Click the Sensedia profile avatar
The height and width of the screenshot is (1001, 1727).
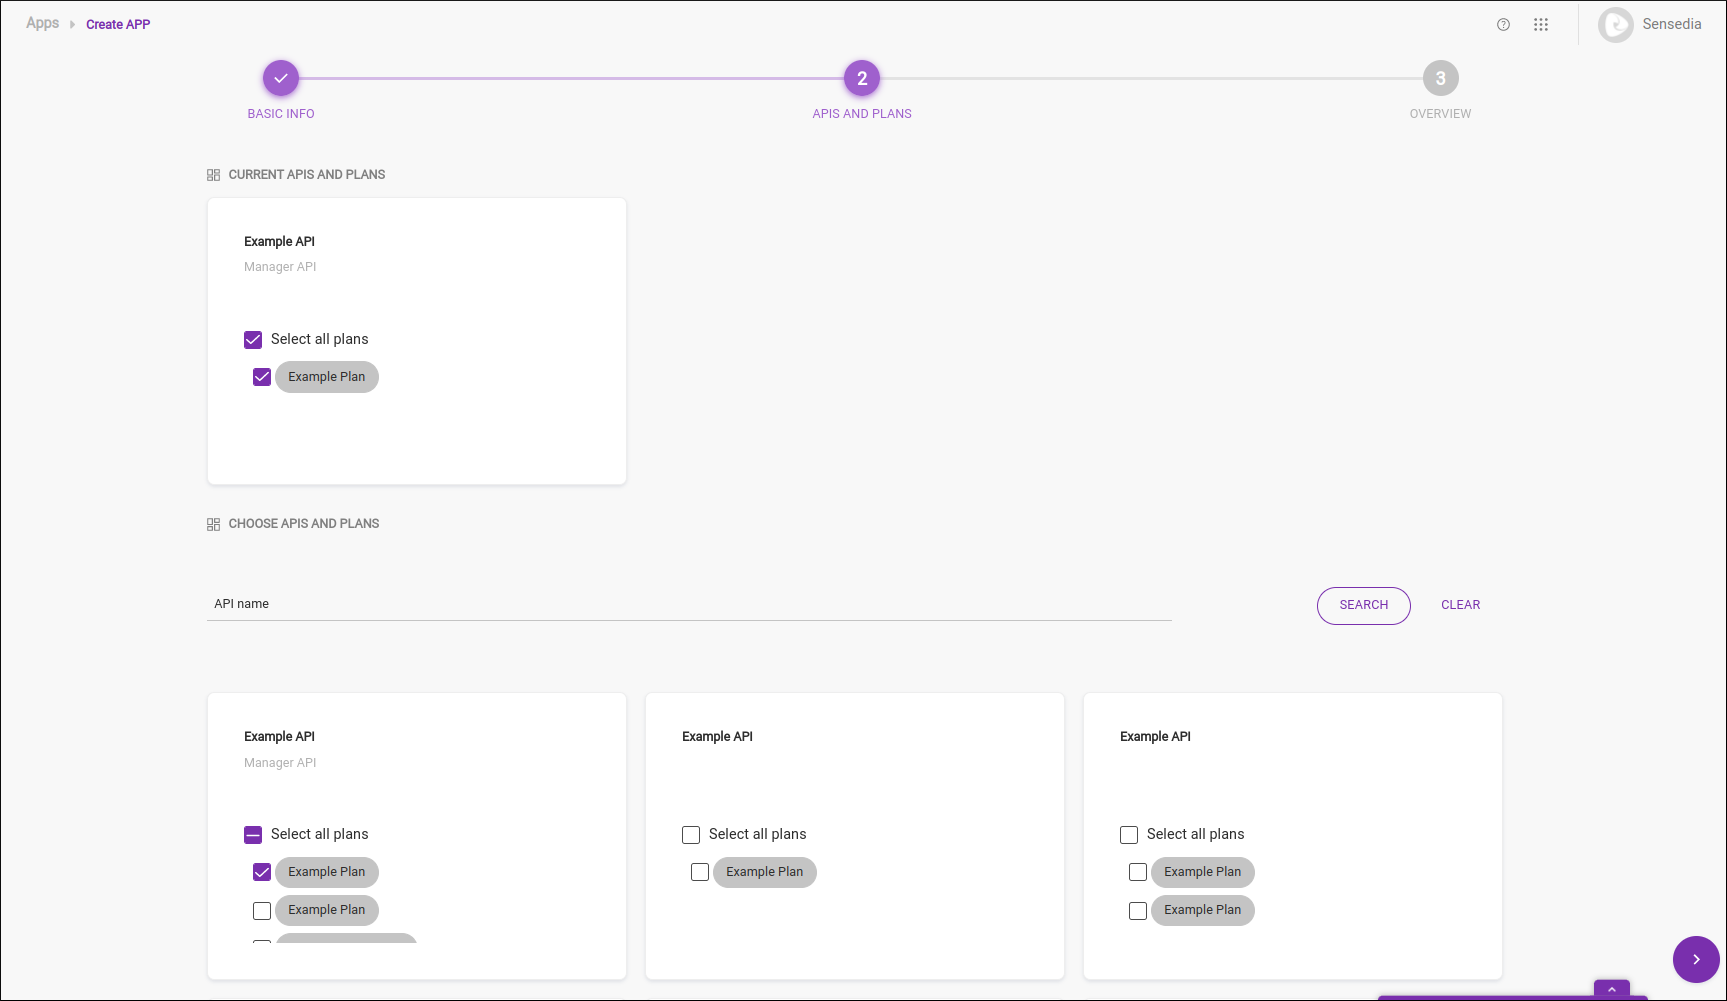pyautogui.click(x=1616, y=24)
